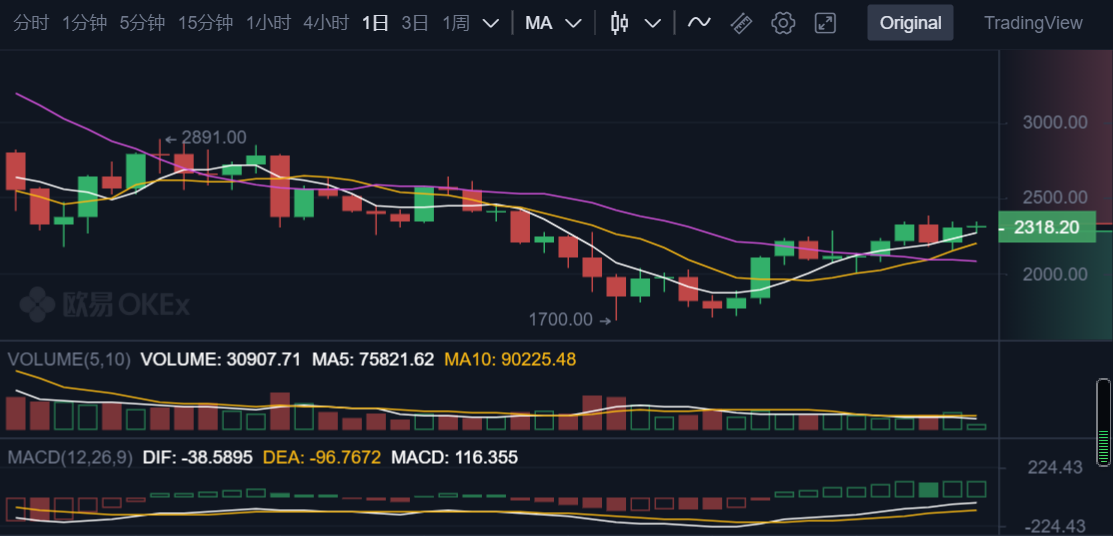Choose the 3日 interval
This screenshot has height=536, width=1113.
[415, 23]
